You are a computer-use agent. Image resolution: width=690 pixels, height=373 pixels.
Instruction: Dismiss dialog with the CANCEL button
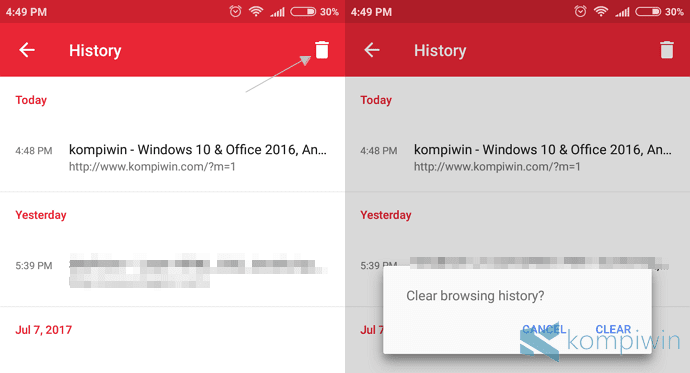(x=544, y=329)
